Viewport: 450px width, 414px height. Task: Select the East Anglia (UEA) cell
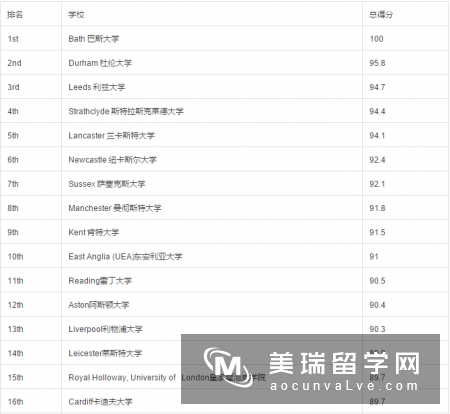click(212, 256)
